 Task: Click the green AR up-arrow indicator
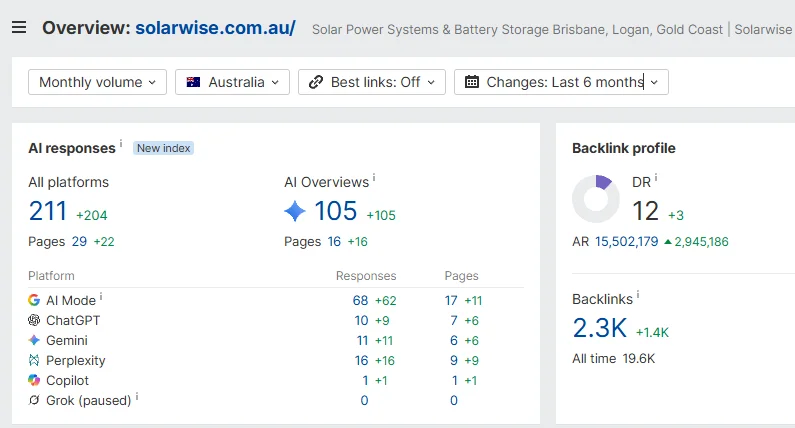tap(668, 242)
